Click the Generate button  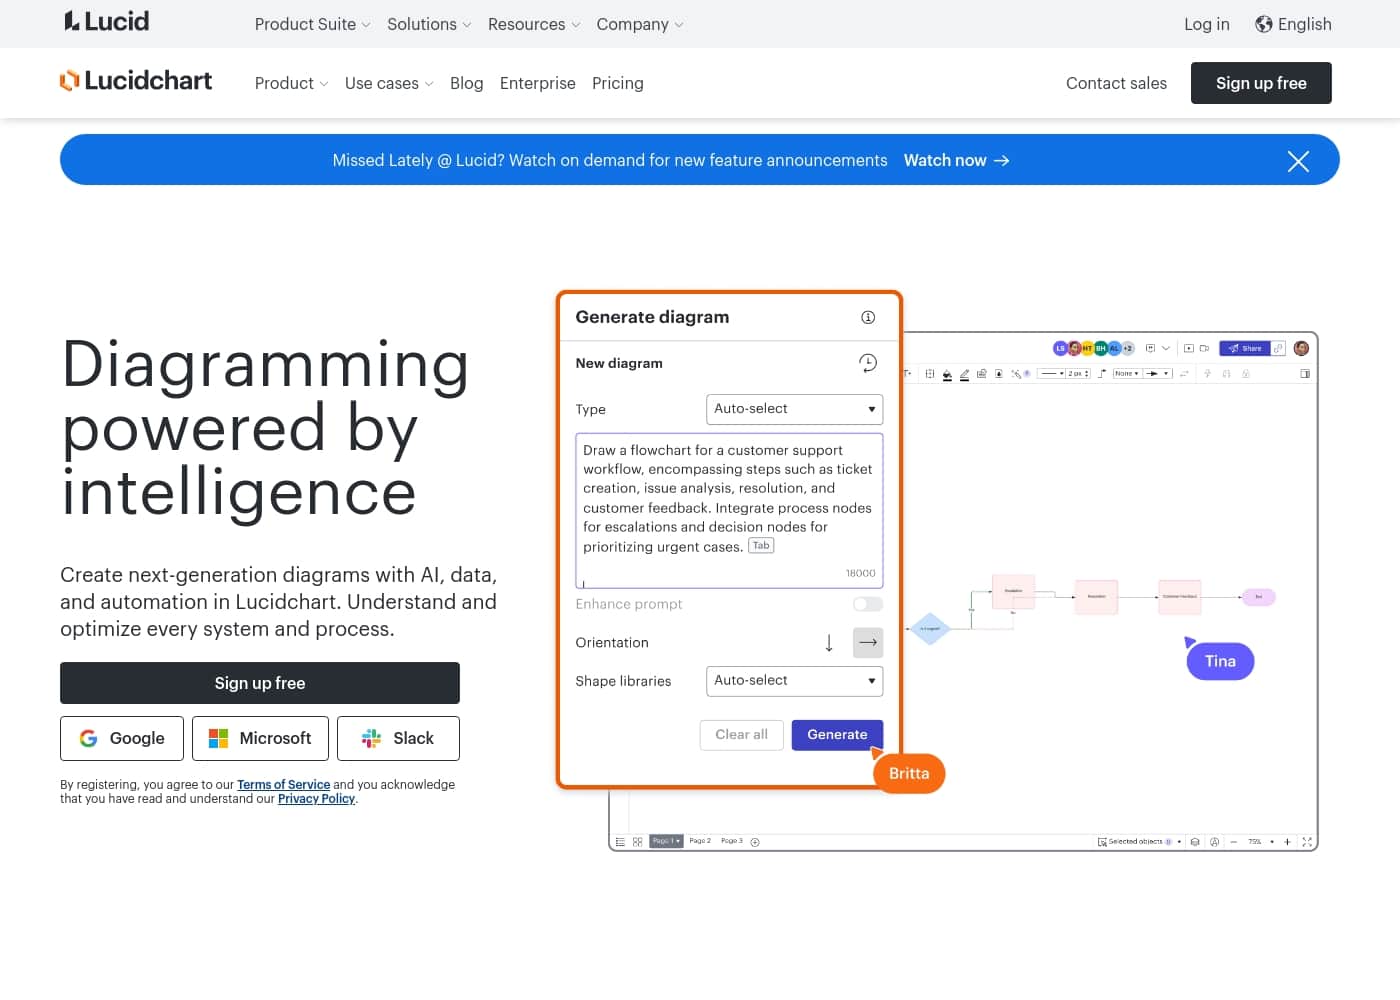point(837,735)
